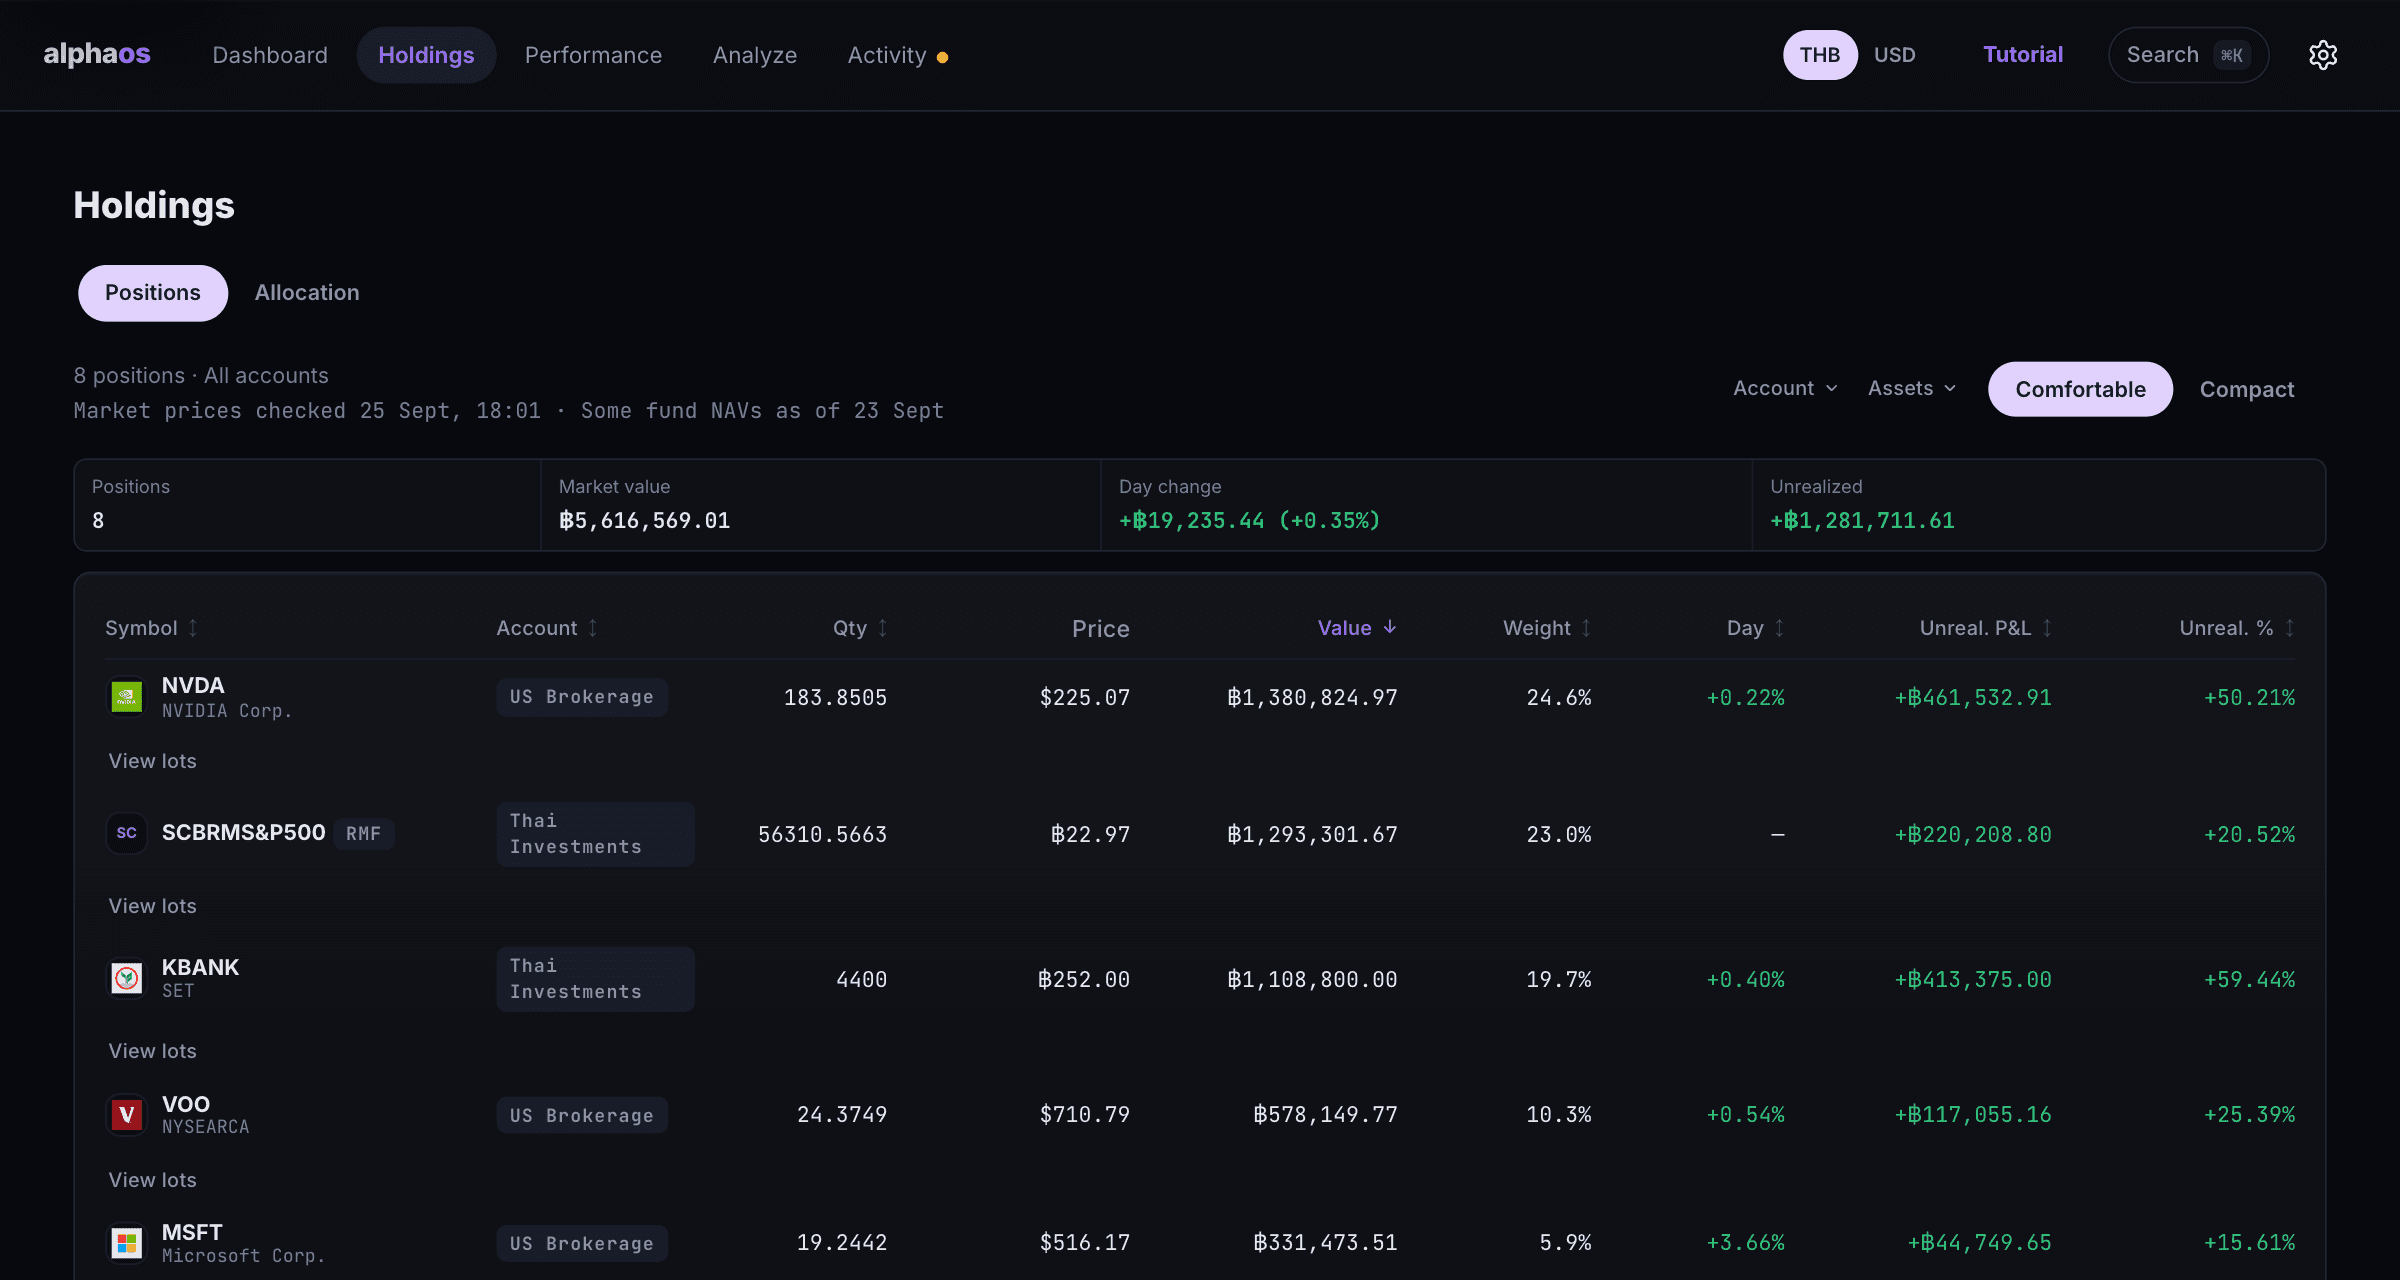This screenshot has height=1280, width=2400.
Task: Click the MSFT ticker symbol text
Action: point(192,1232)
